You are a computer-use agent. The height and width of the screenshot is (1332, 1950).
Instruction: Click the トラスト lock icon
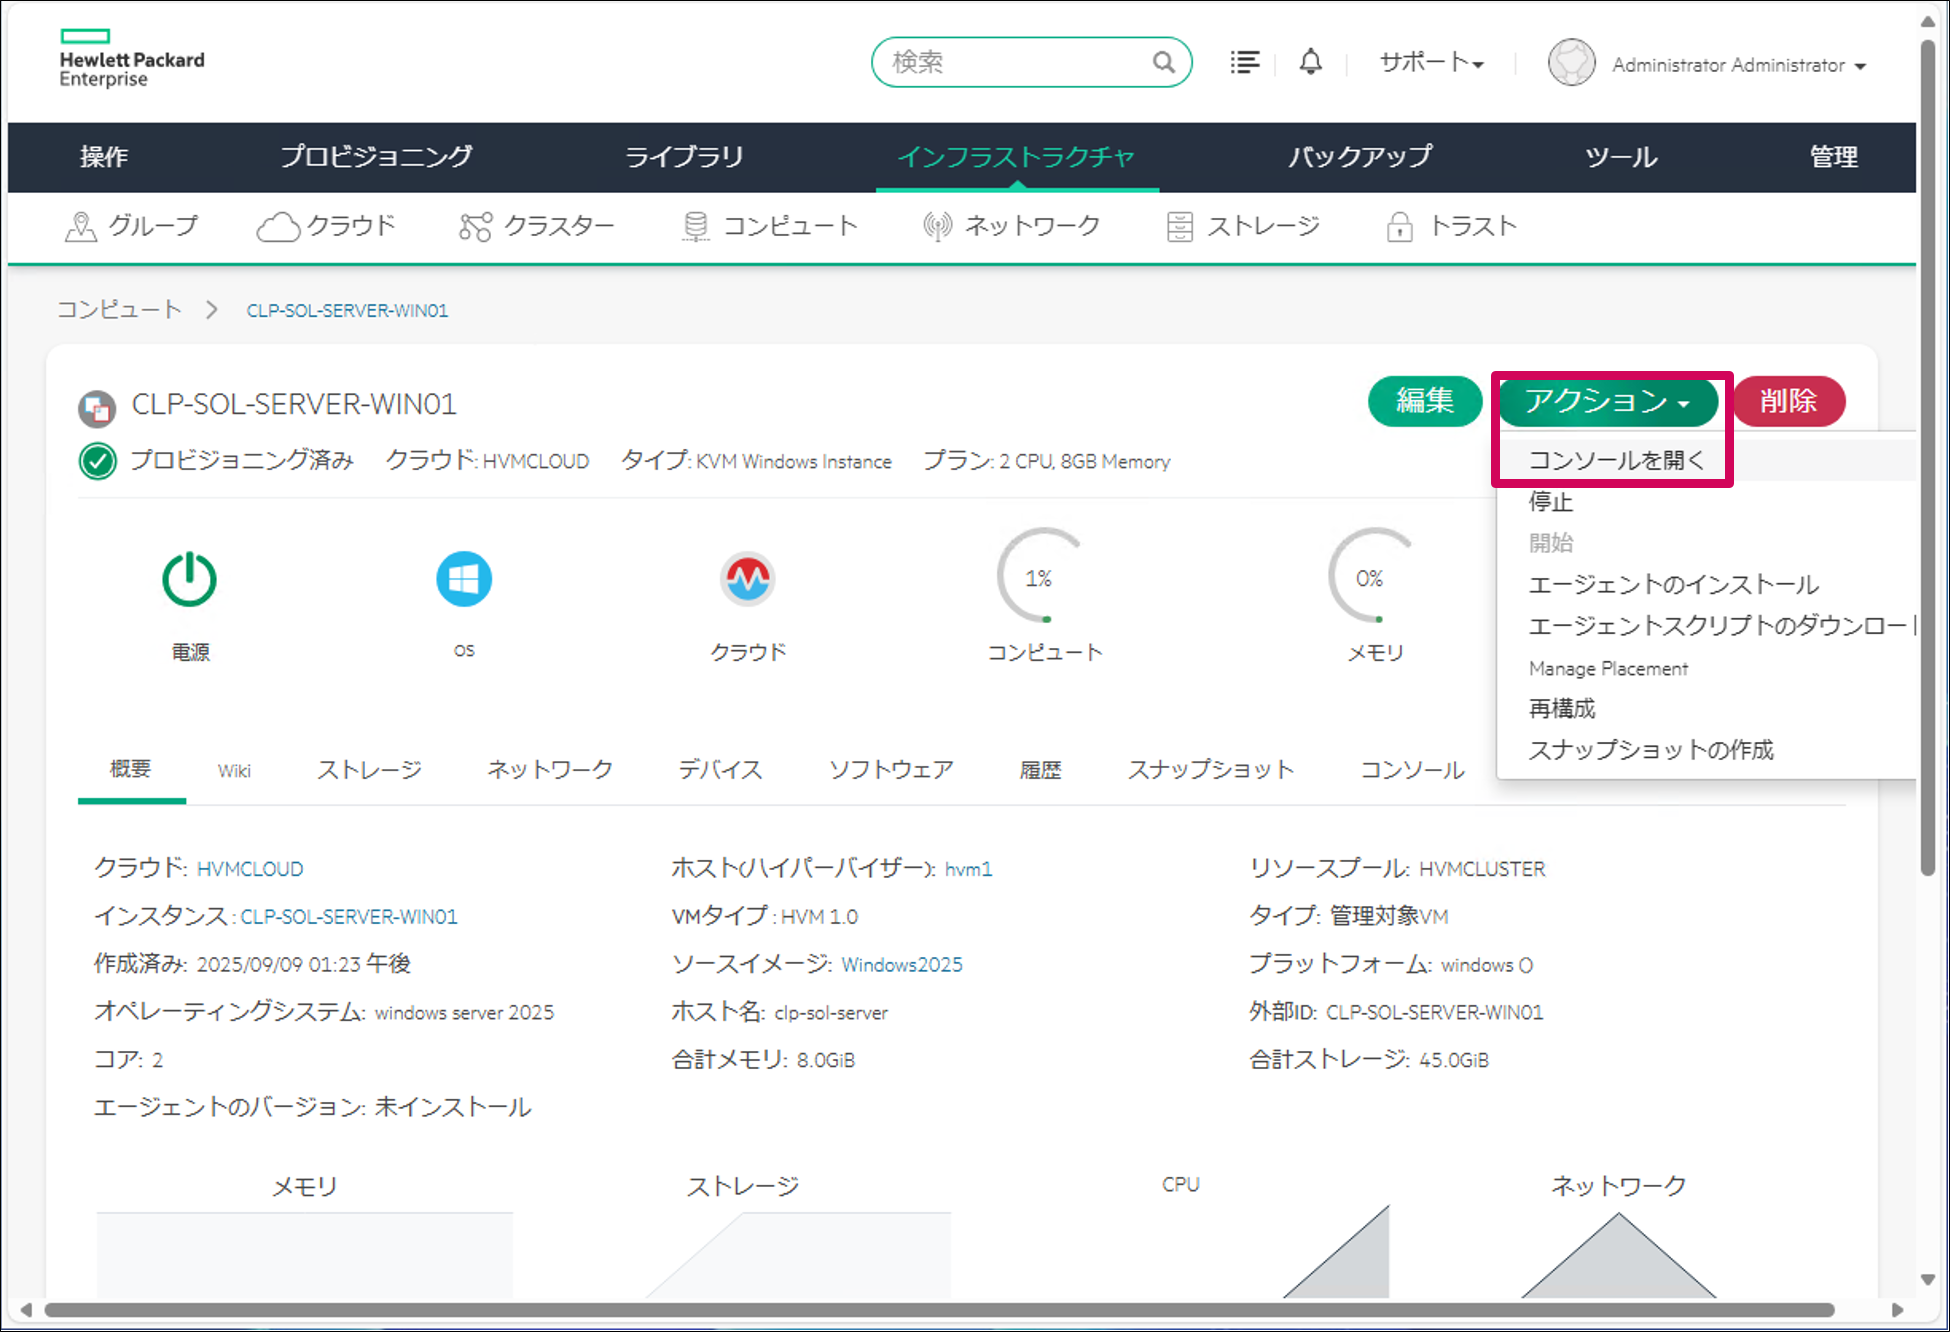[1402, 226]
